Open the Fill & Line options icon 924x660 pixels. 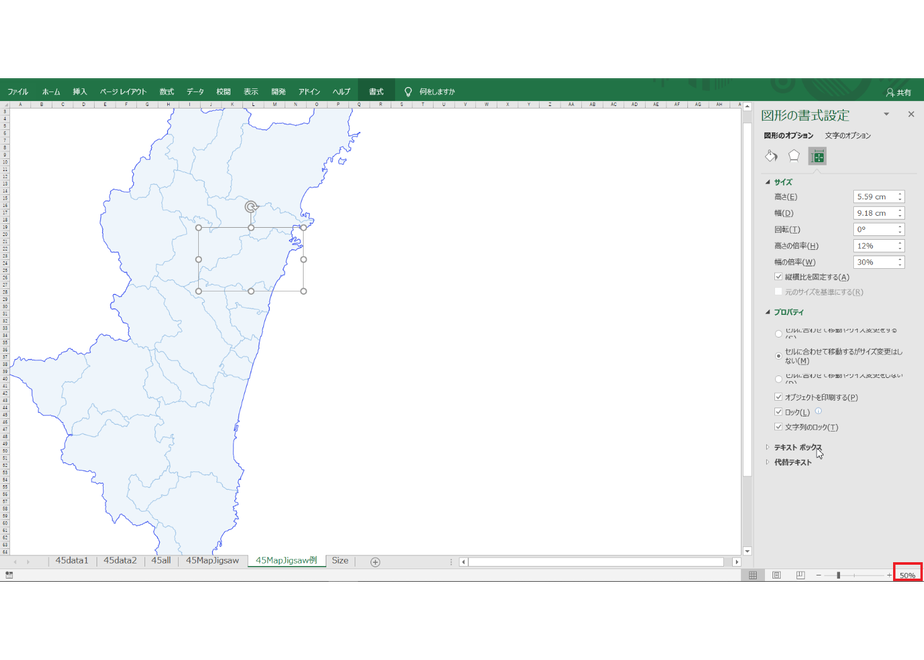(x=771, y=156)
